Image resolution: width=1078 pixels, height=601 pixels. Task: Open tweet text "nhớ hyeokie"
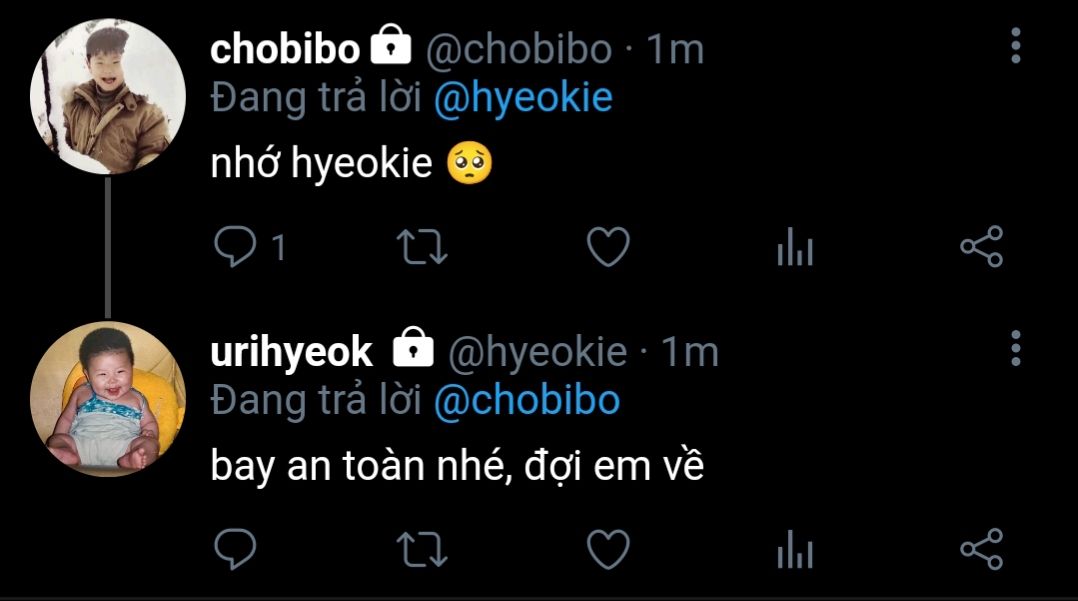[320, 164]
